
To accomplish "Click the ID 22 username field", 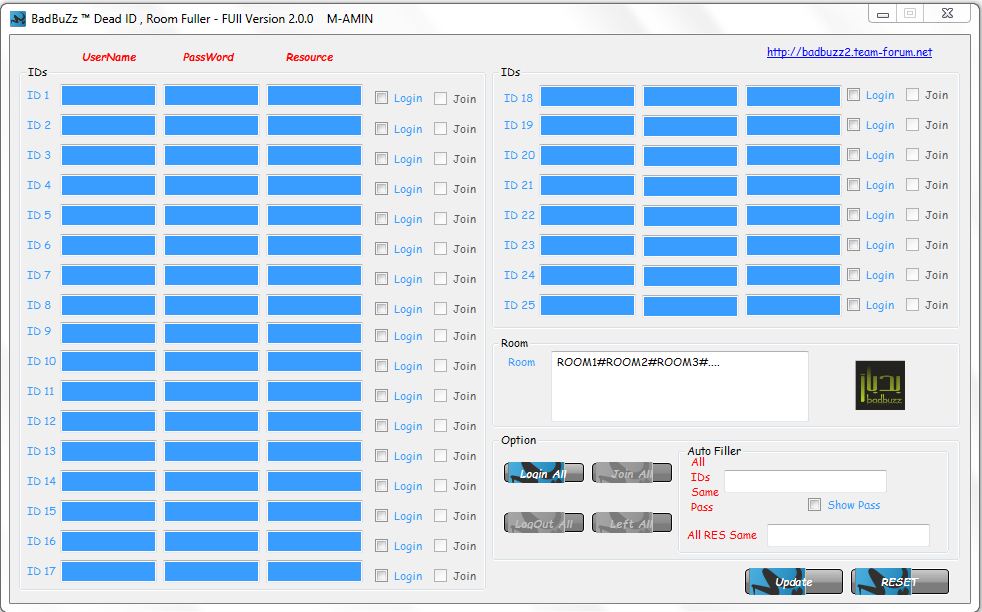I will tap(587, 215).
